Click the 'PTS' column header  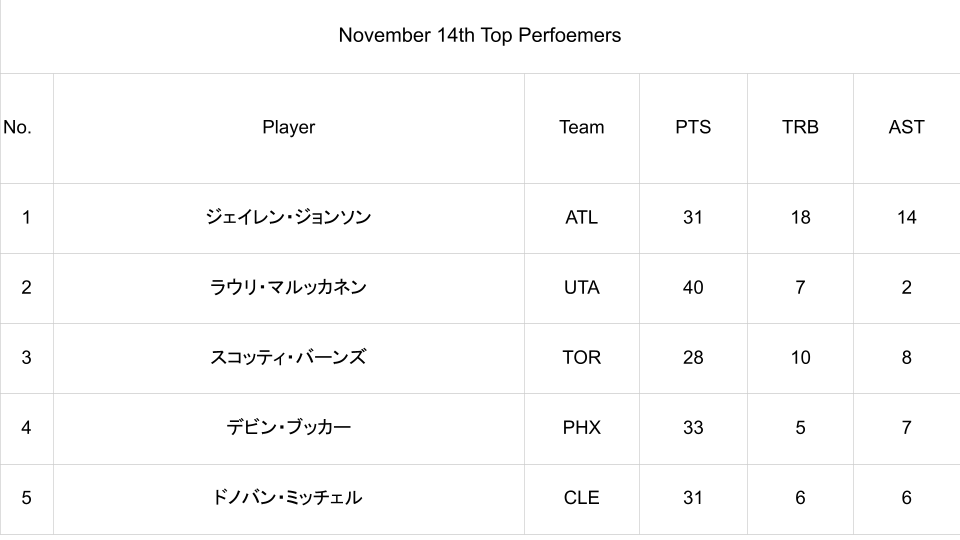[693, 127]
